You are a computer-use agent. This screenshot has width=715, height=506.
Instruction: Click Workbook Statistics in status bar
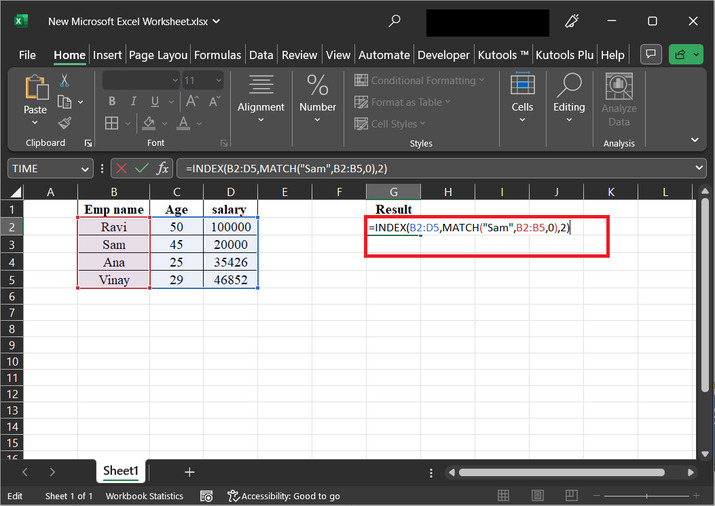click(x=145, y=496)
